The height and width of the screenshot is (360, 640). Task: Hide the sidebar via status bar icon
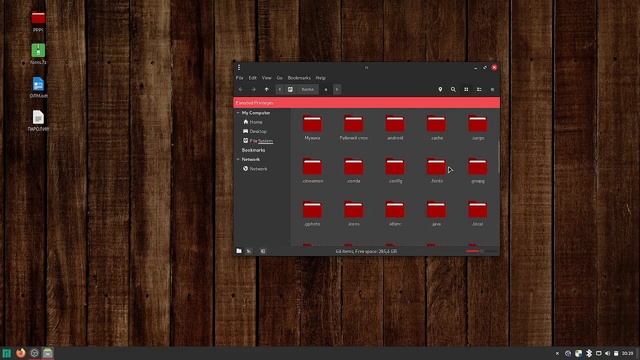click(x=263, y=251)
